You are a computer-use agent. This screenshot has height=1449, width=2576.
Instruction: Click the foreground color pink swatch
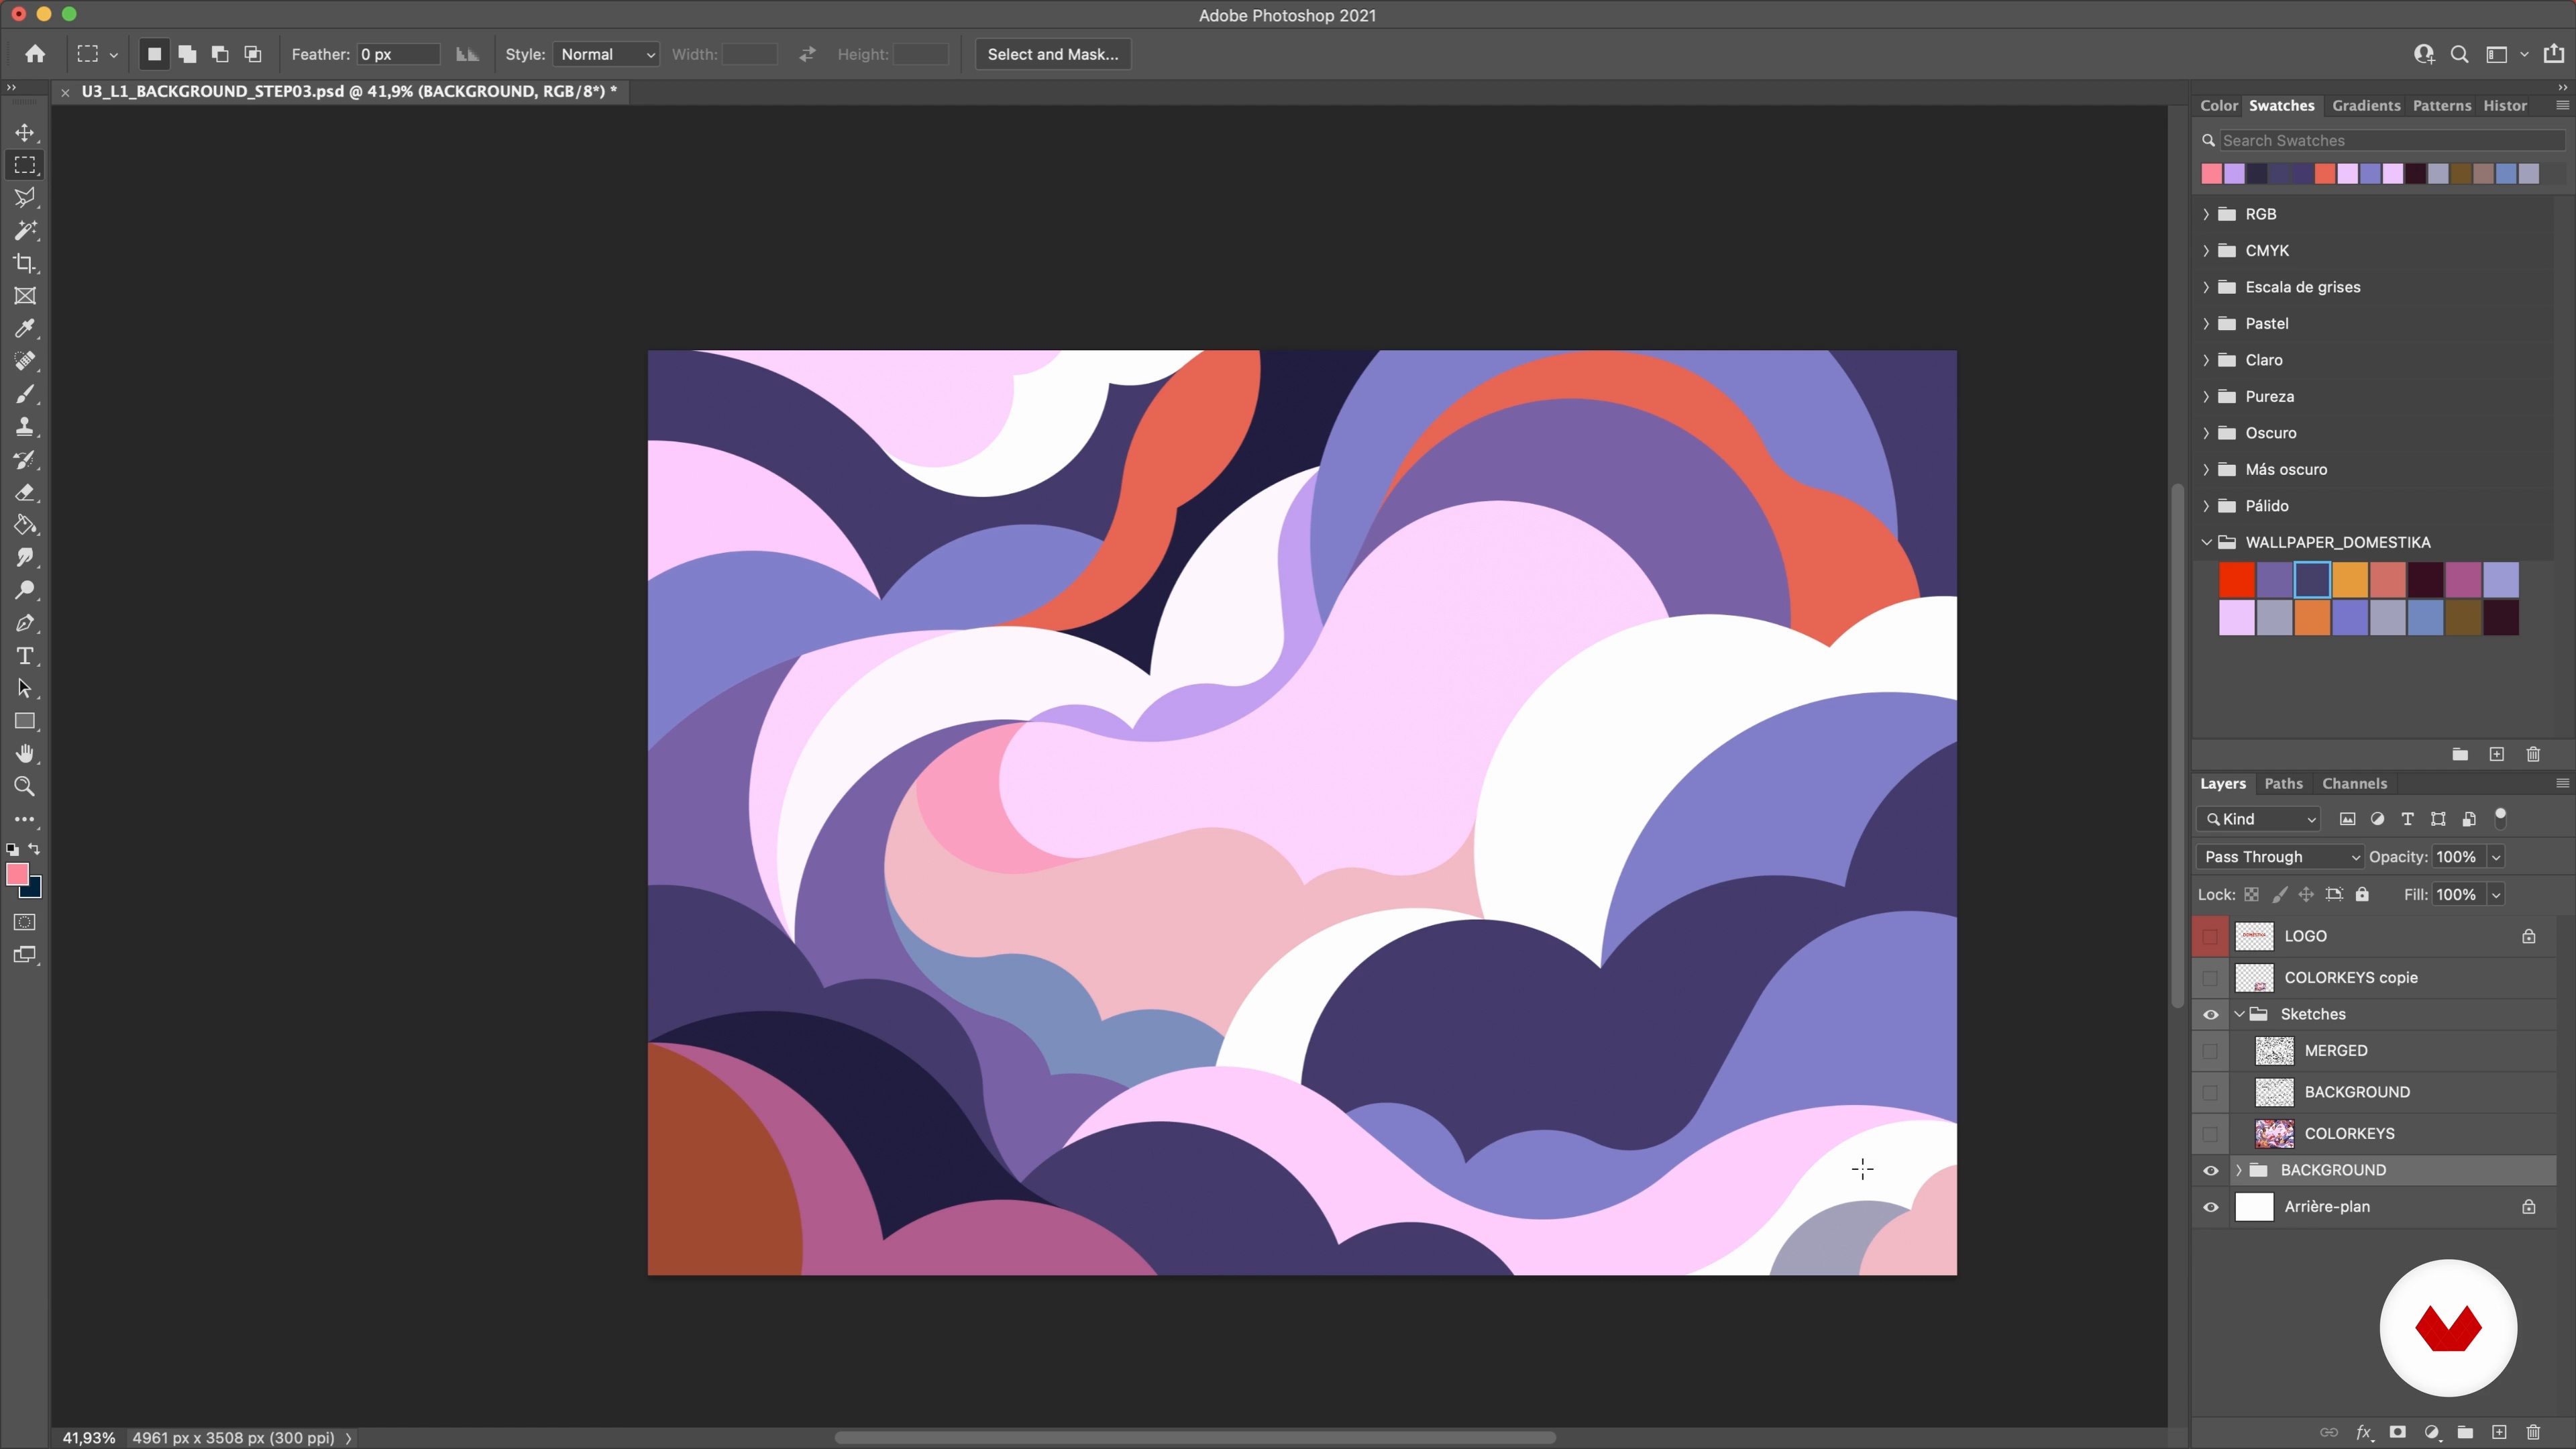(x=17, y=874)
